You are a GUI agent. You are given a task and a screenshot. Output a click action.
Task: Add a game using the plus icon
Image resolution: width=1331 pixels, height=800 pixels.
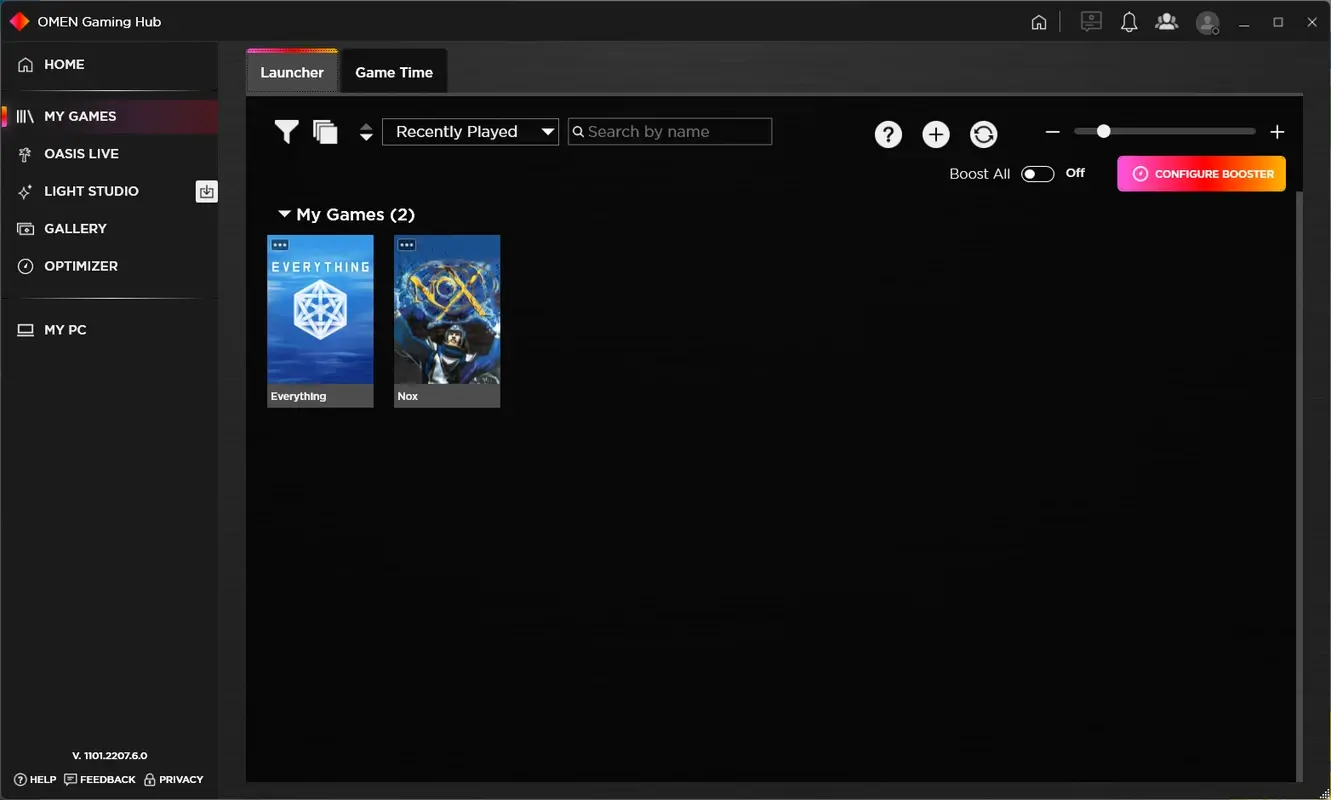935,133
